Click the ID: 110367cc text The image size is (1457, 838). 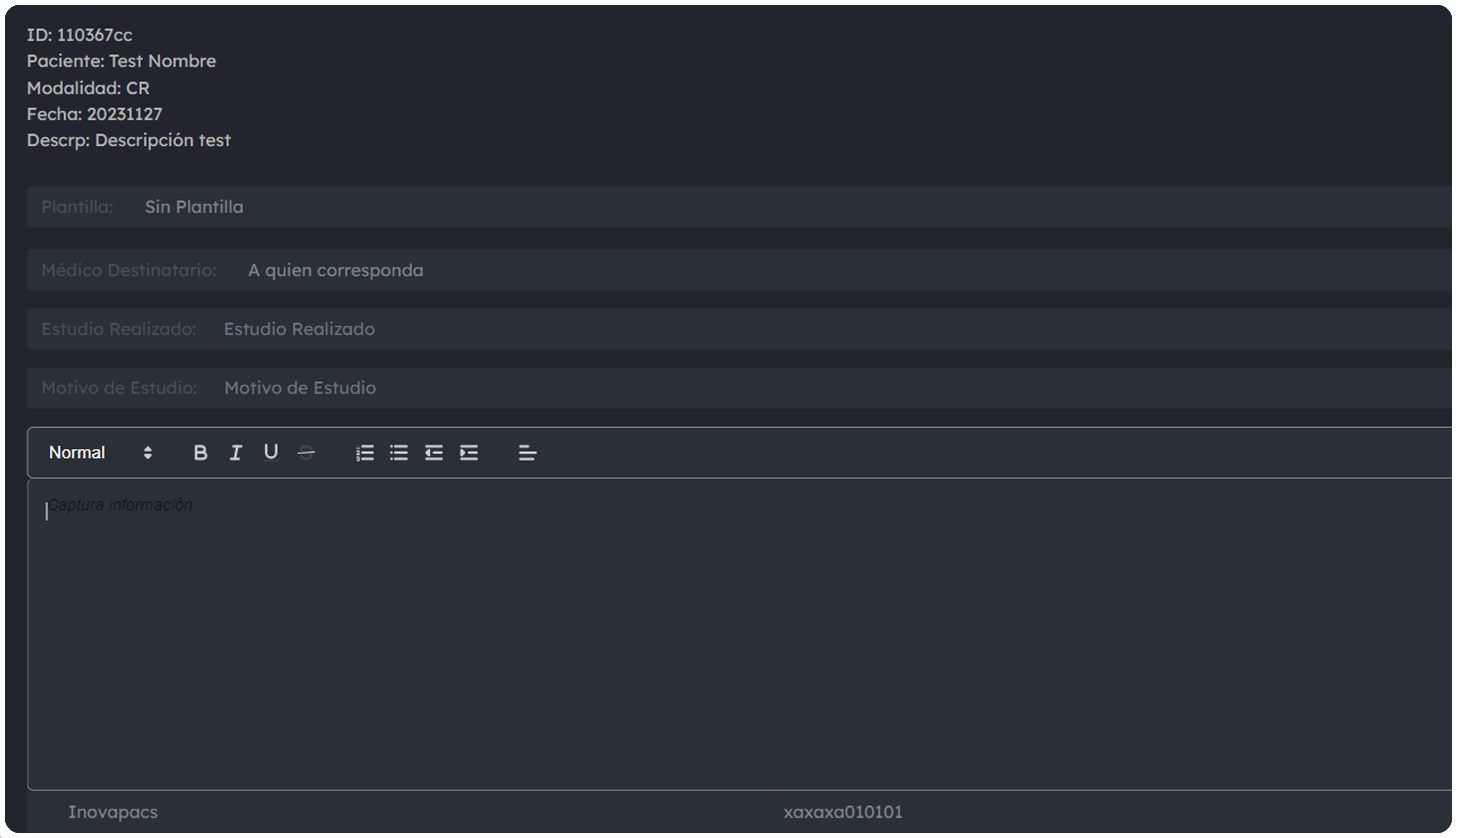[80, 35]
